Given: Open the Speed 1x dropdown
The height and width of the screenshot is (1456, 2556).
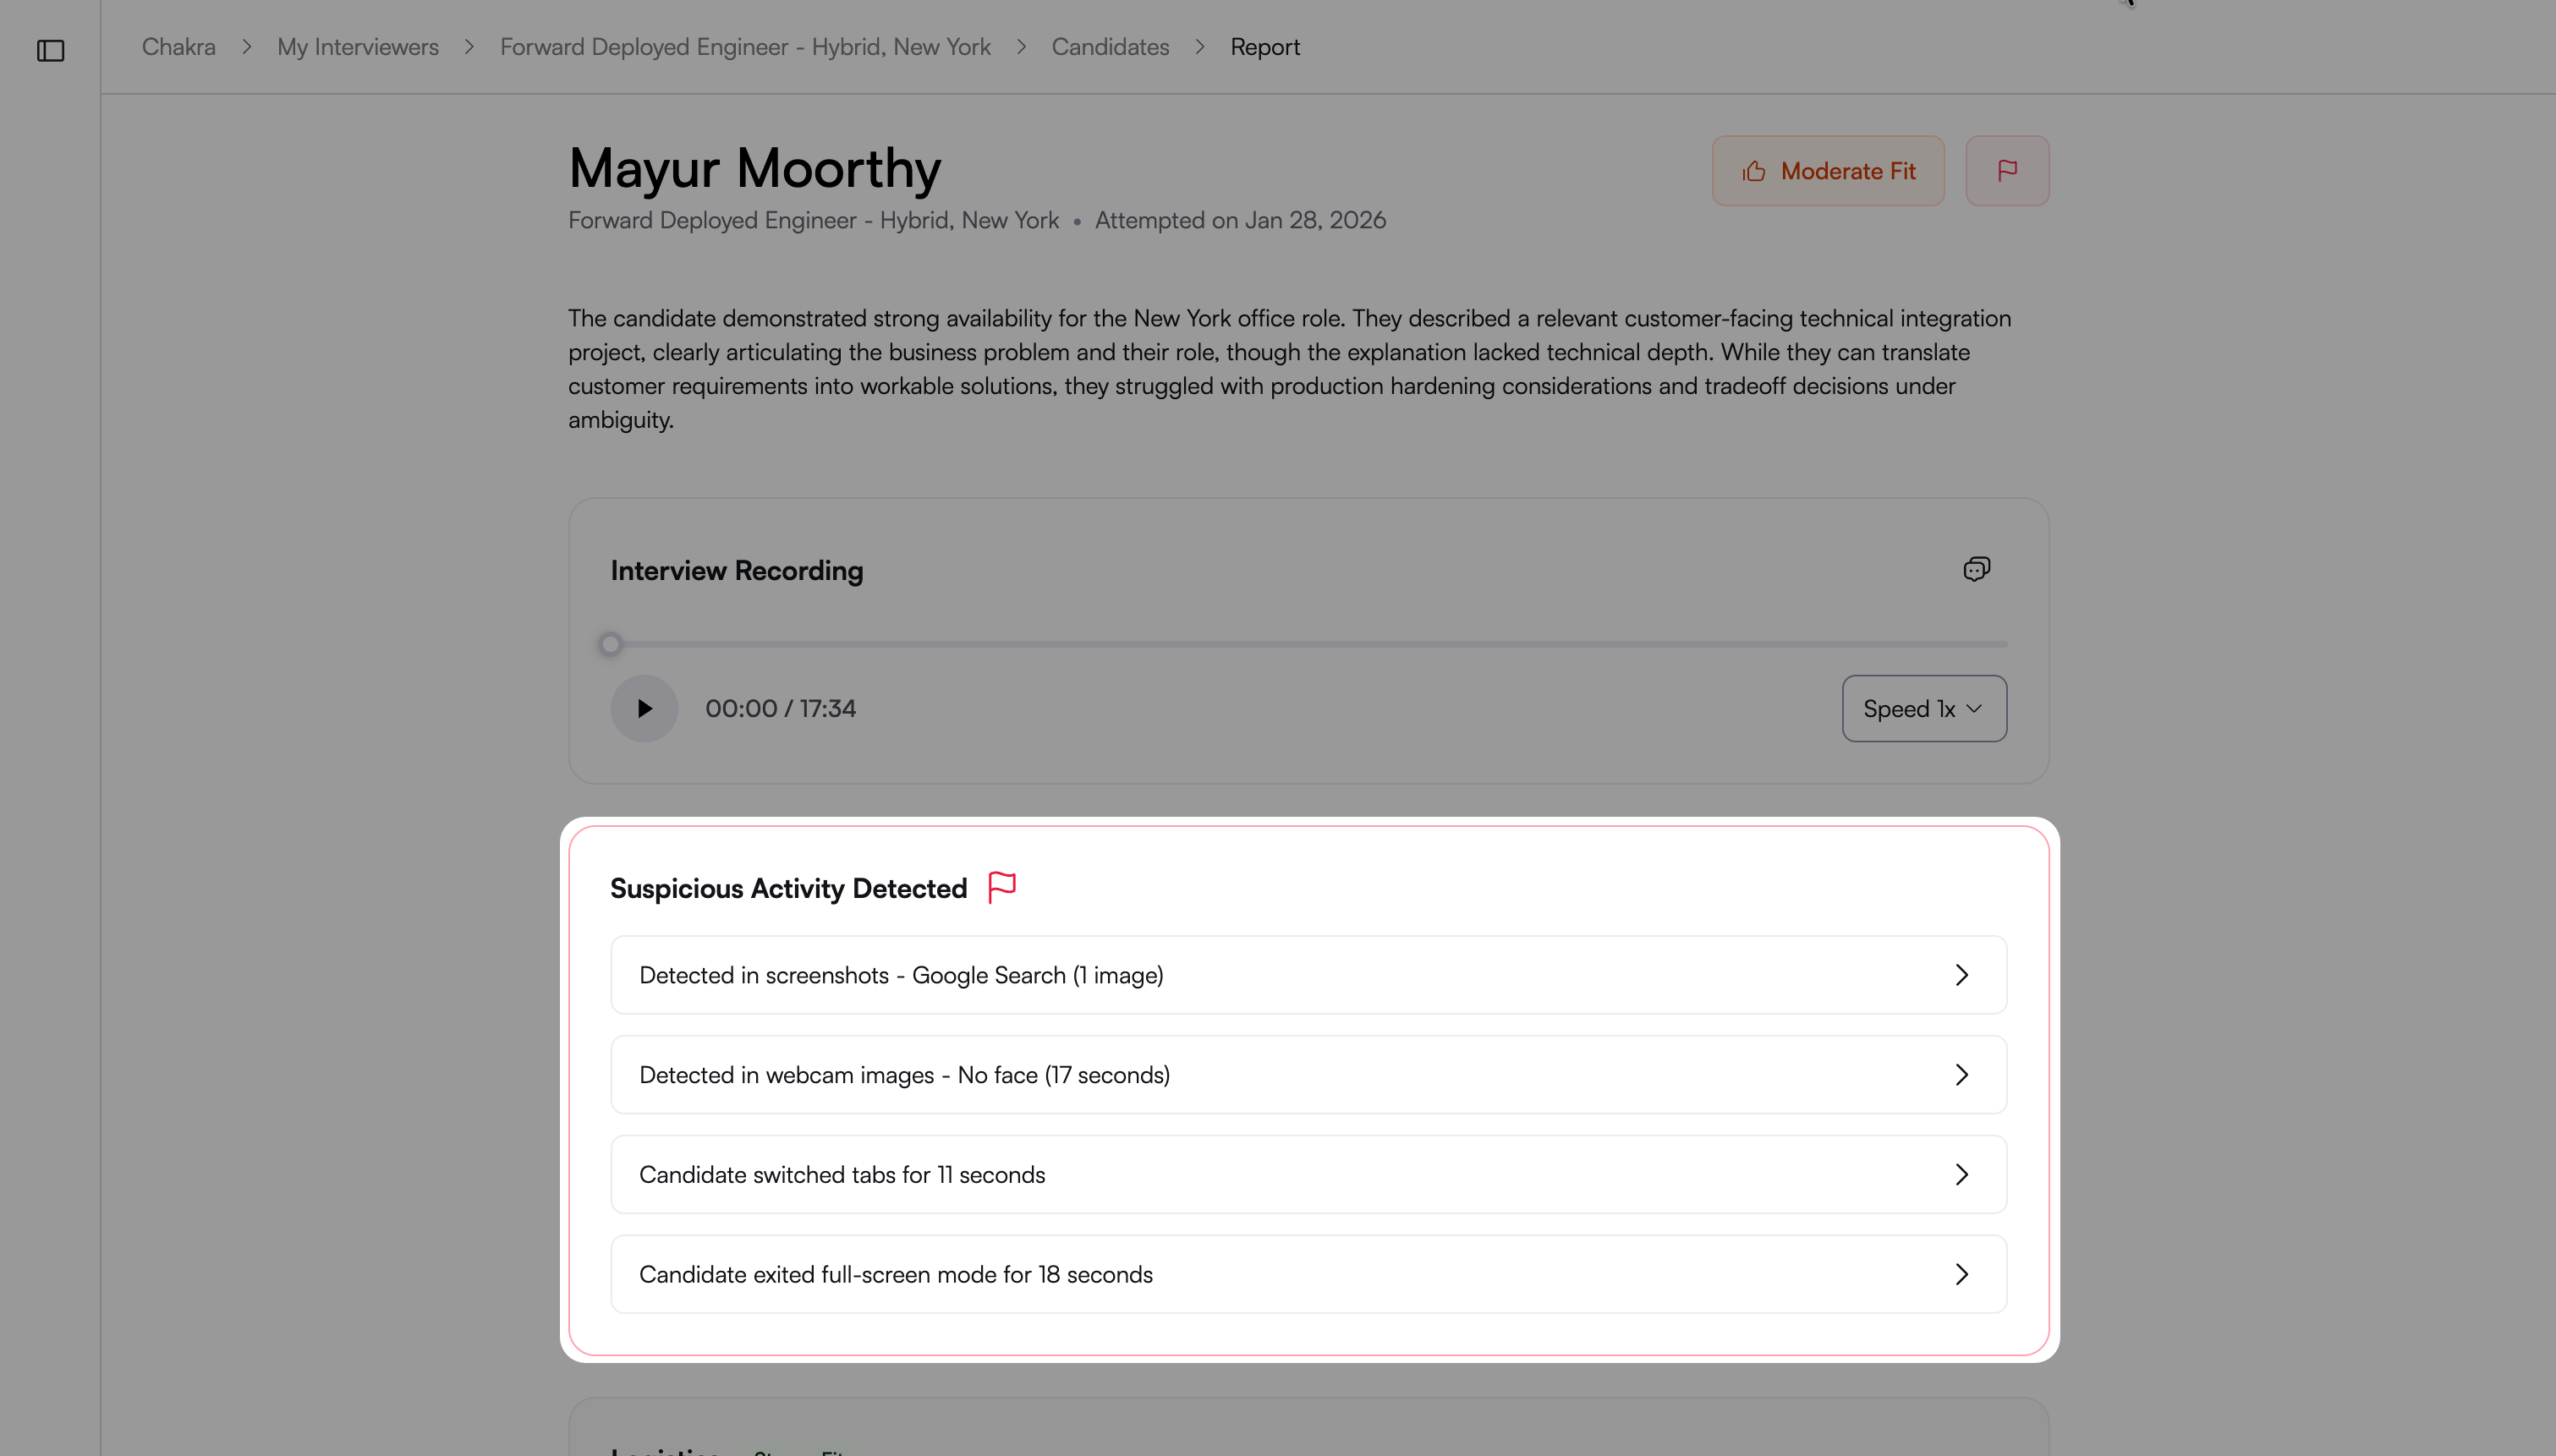Looking at the screenshot, I should [1923, 708].
